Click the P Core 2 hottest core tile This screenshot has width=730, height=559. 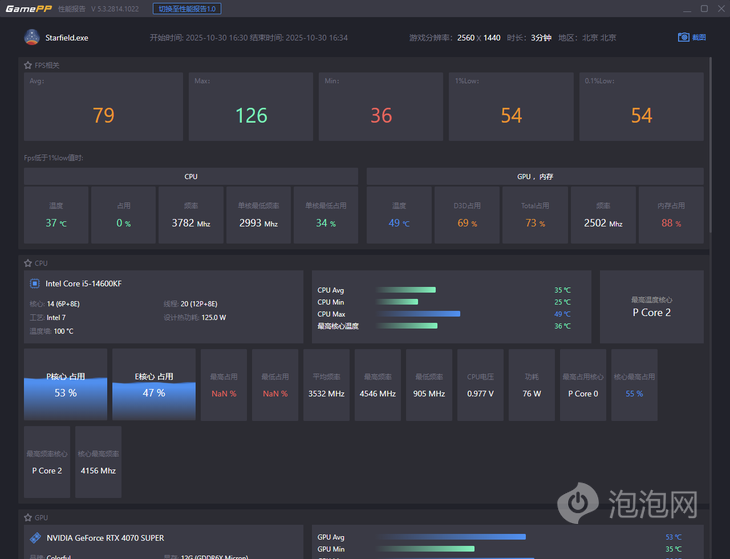pos(652,307)
